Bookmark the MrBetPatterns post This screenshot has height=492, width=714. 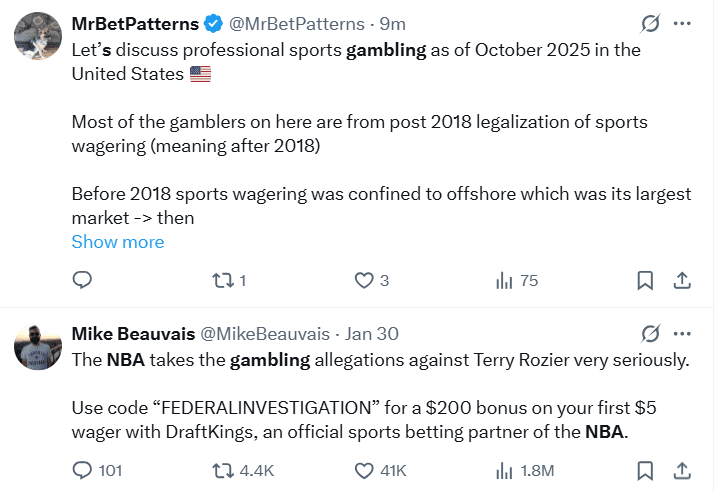pyautogui.click(x=646, y=281)
